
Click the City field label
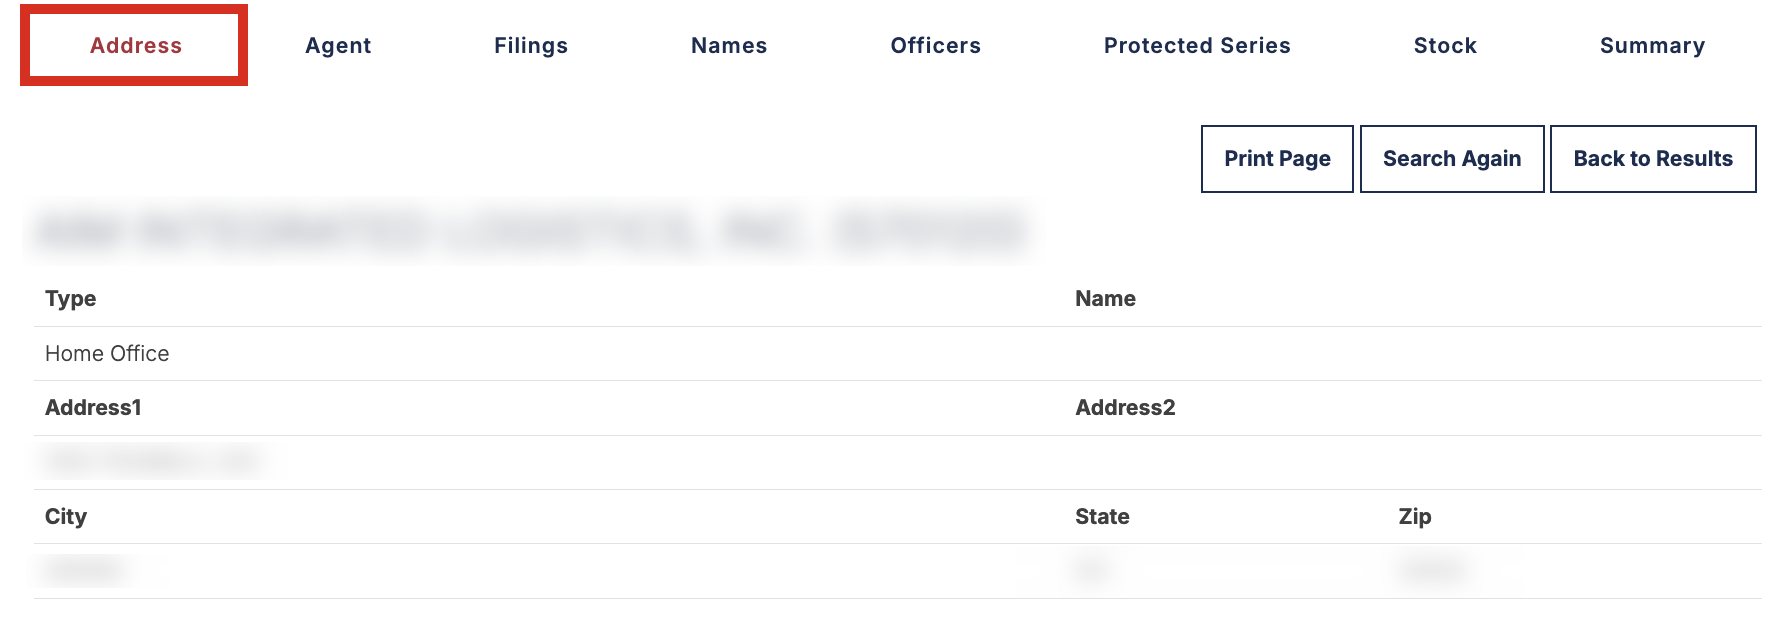tap(66, 517)
